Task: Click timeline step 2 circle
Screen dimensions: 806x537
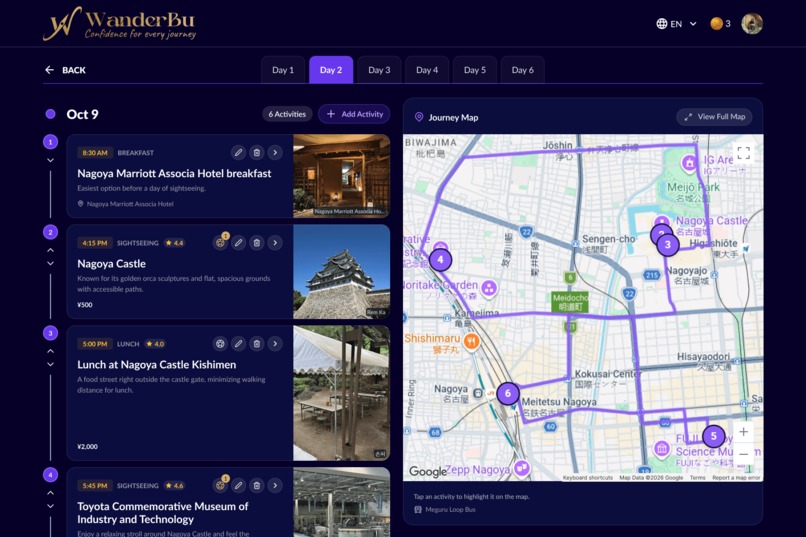Action: point(50,232)
